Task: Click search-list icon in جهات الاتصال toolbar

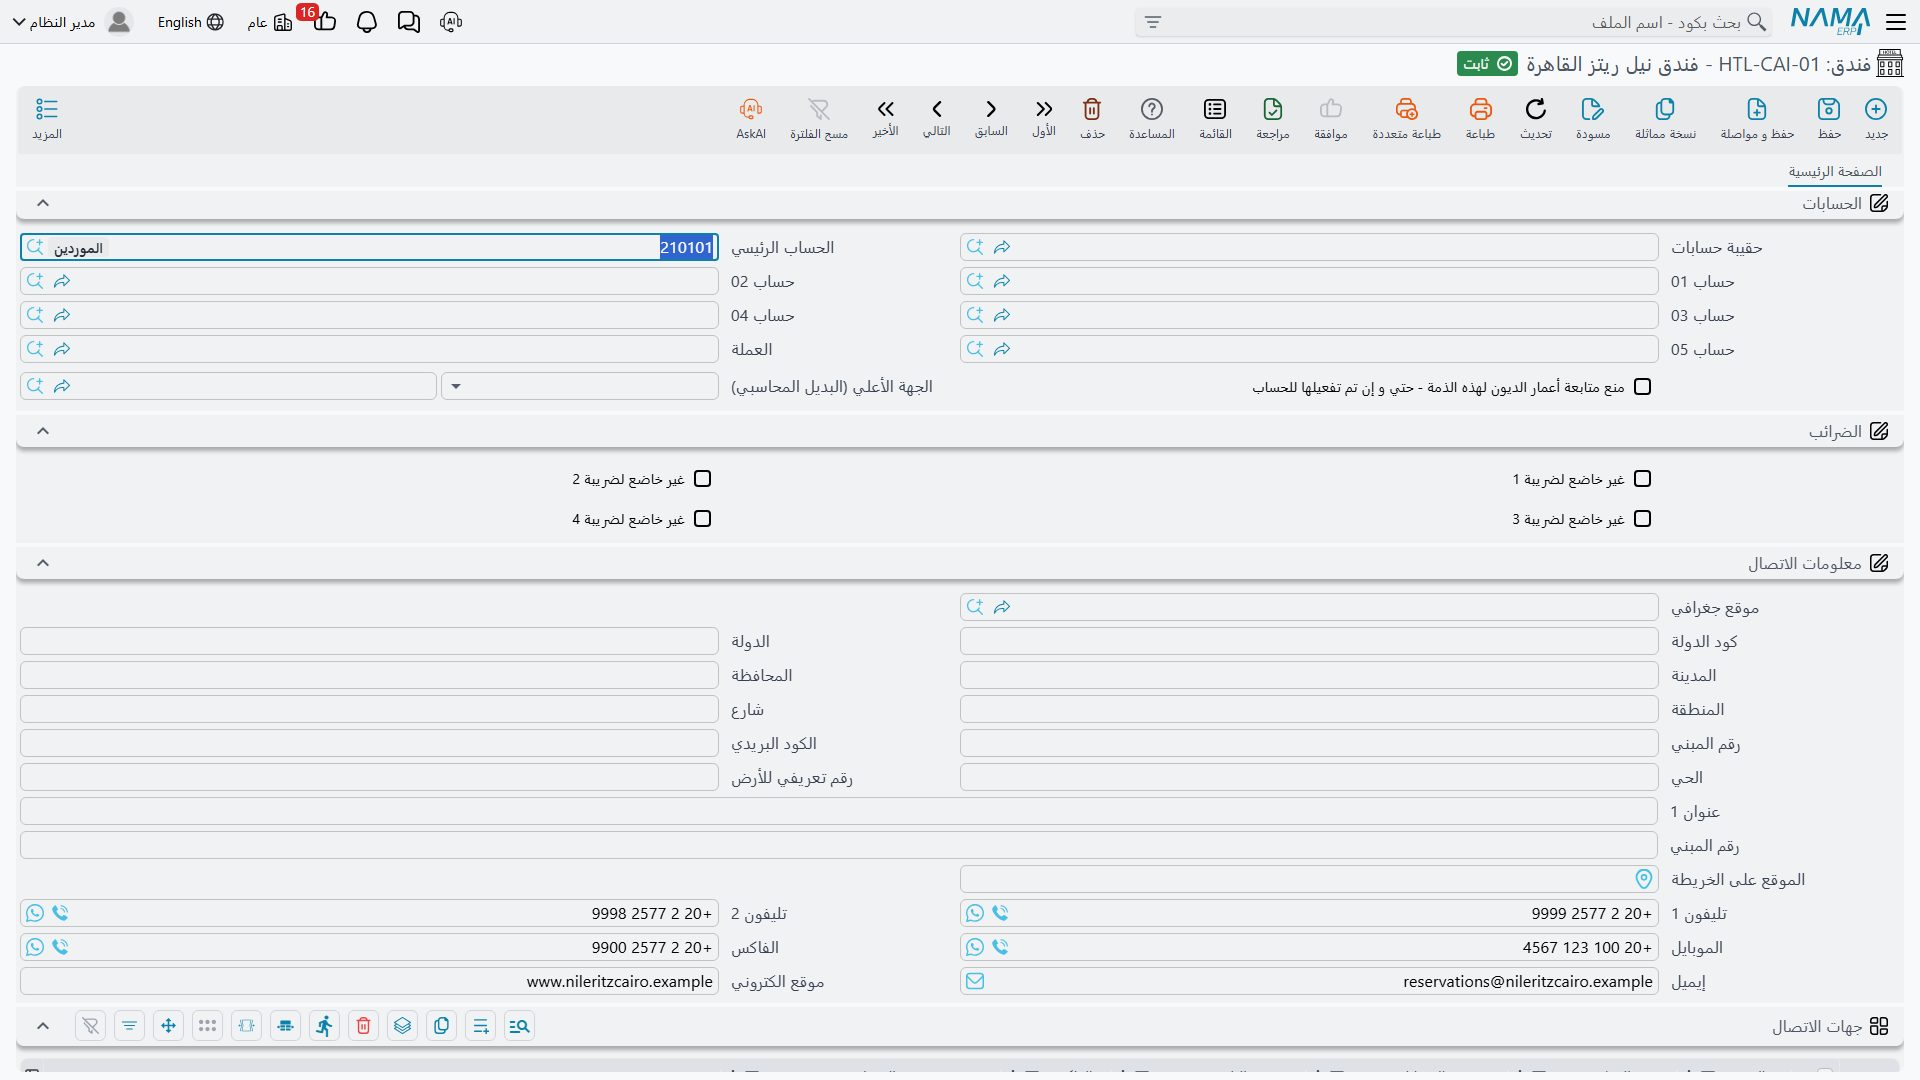Action: [x=519, y=1026]
